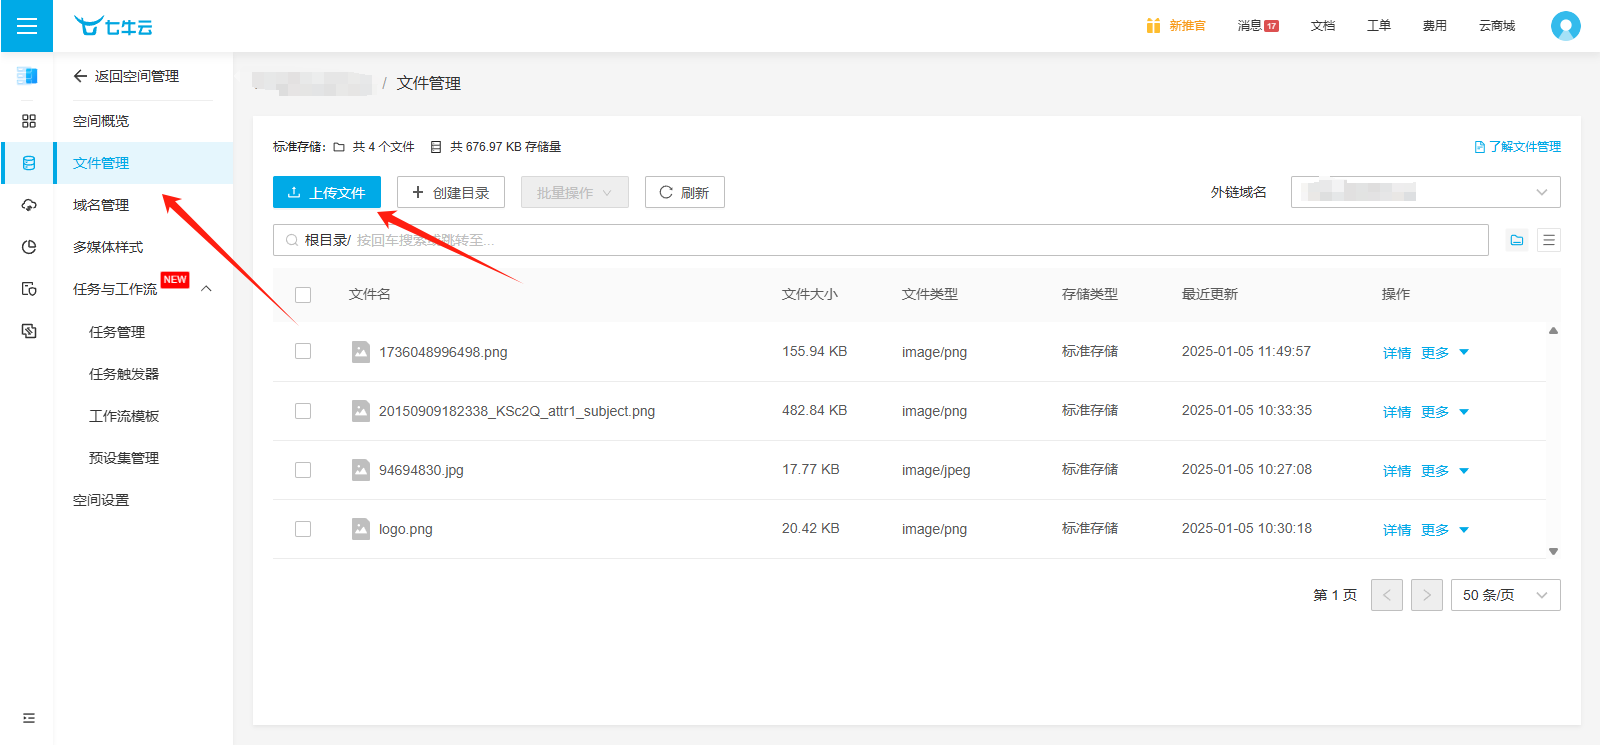Image resolution: width=1600 pixels, height=745 pixels.
Task: Switch to list view icon
Action: pos(1549,240)
